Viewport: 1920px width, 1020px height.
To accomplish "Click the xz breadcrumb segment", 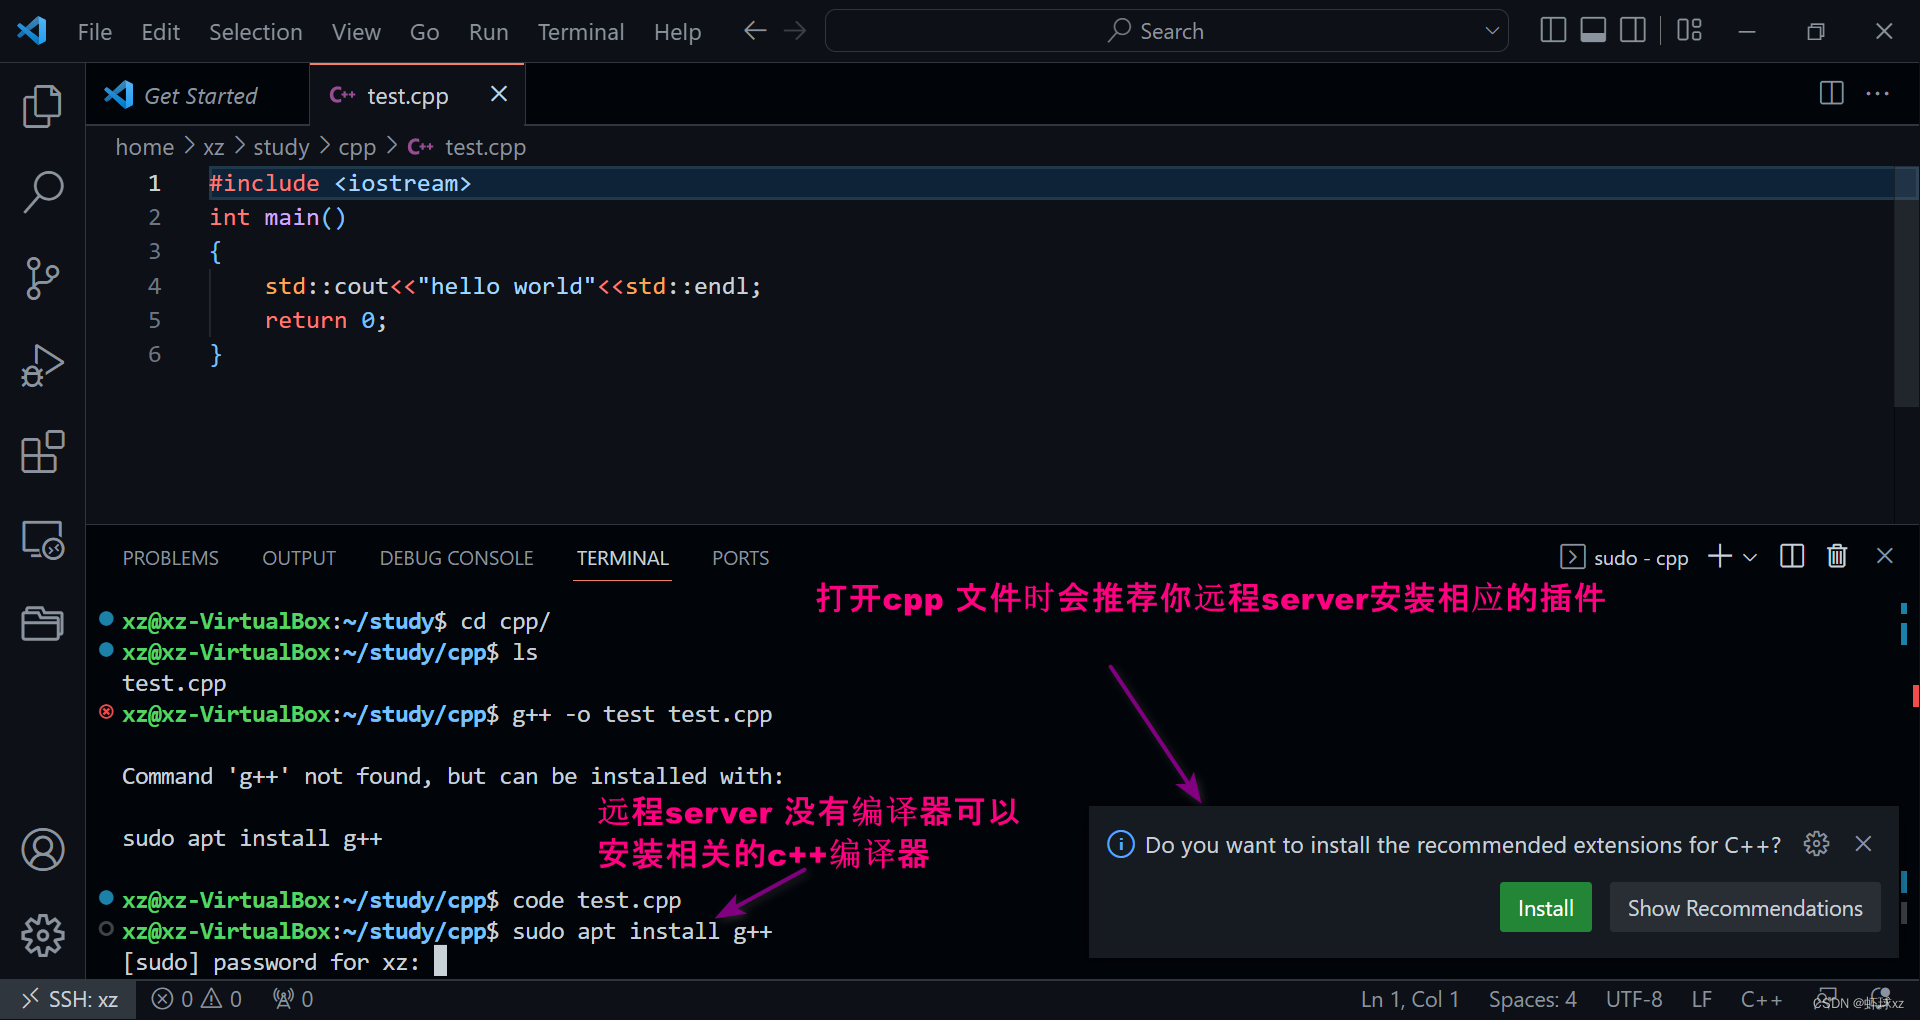I will click(213, 147).
